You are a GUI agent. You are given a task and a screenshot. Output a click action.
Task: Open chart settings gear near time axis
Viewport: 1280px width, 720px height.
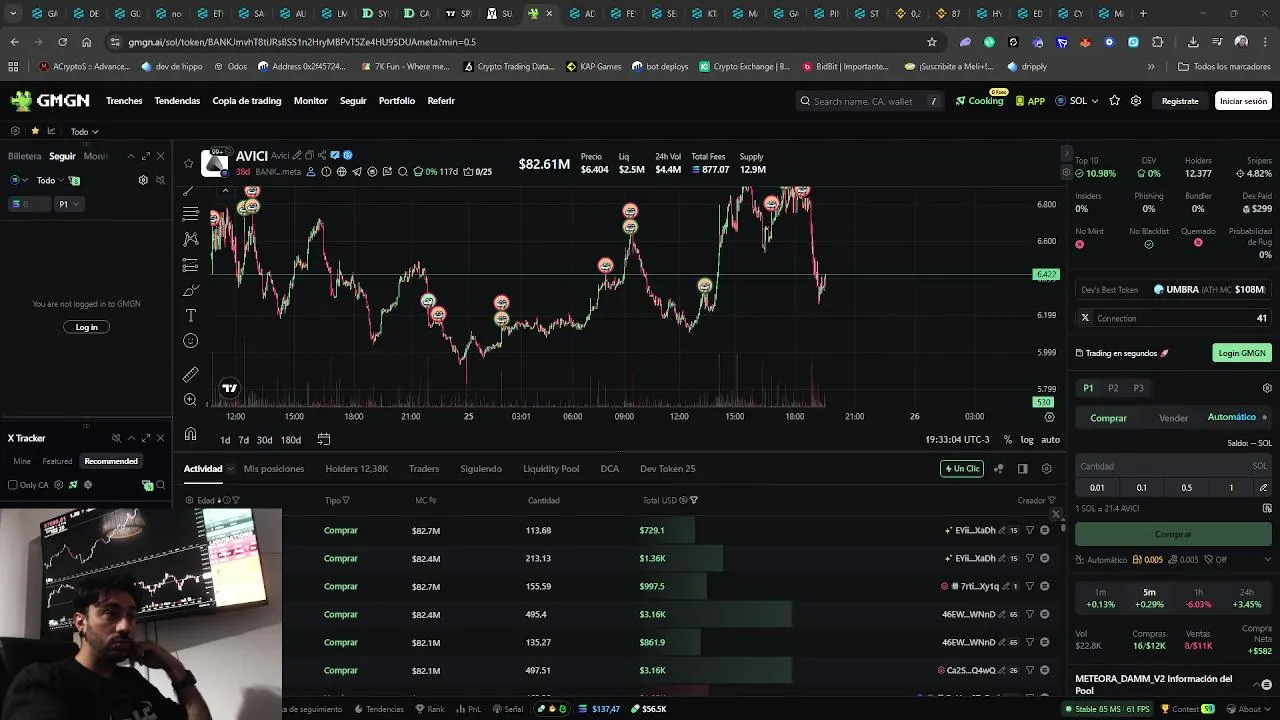coord(1049,416)
